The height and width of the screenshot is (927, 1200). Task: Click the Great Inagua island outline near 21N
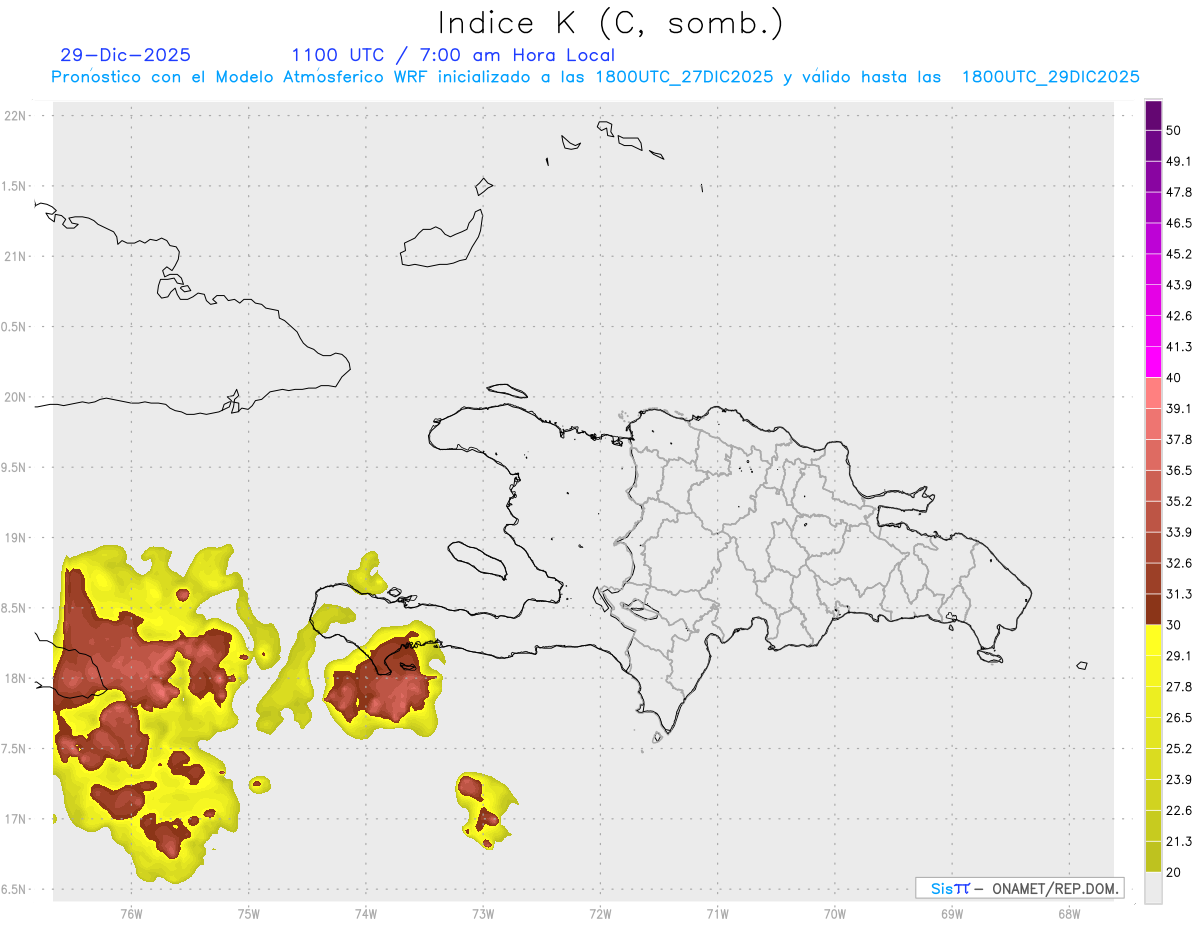(x=443, y=240)
